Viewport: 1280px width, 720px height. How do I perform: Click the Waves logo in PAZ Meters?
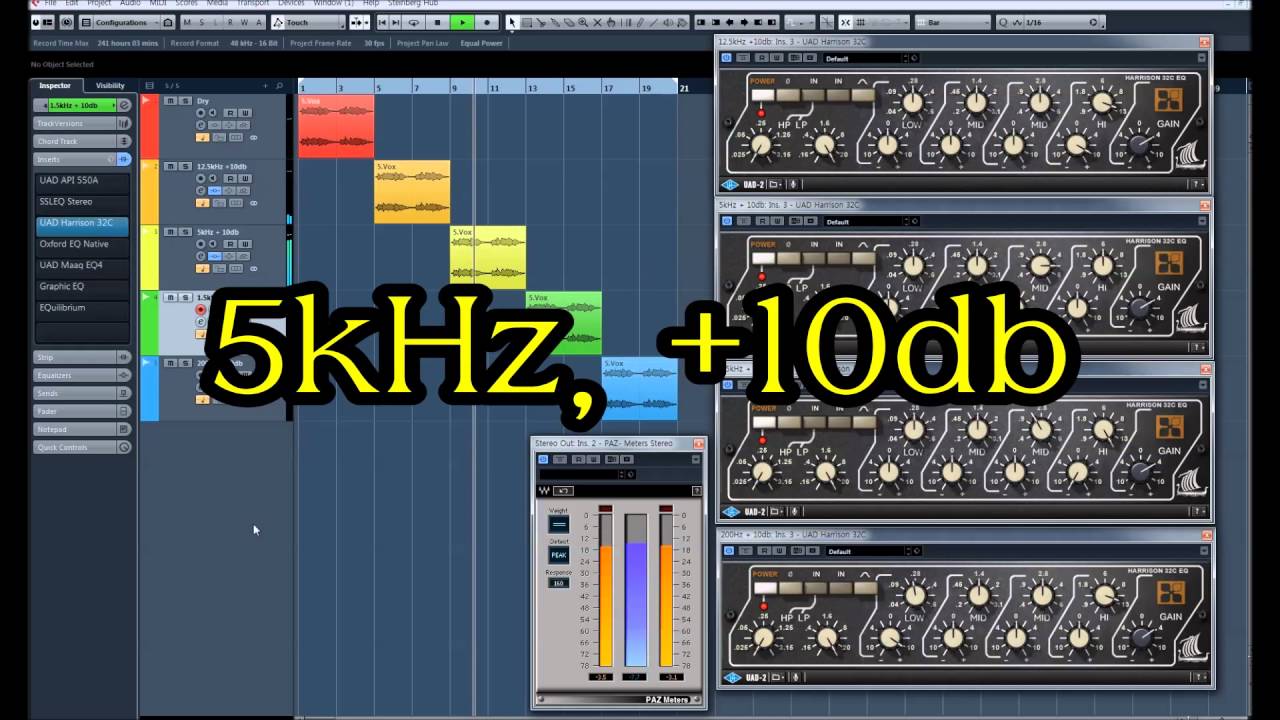(x=543, y=491)
